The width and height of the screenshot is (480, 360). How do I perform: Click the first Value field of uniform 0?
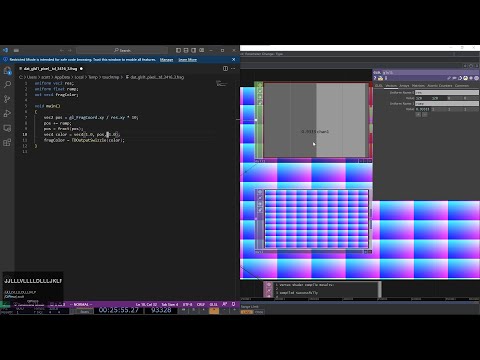click(x=423, y=98)
